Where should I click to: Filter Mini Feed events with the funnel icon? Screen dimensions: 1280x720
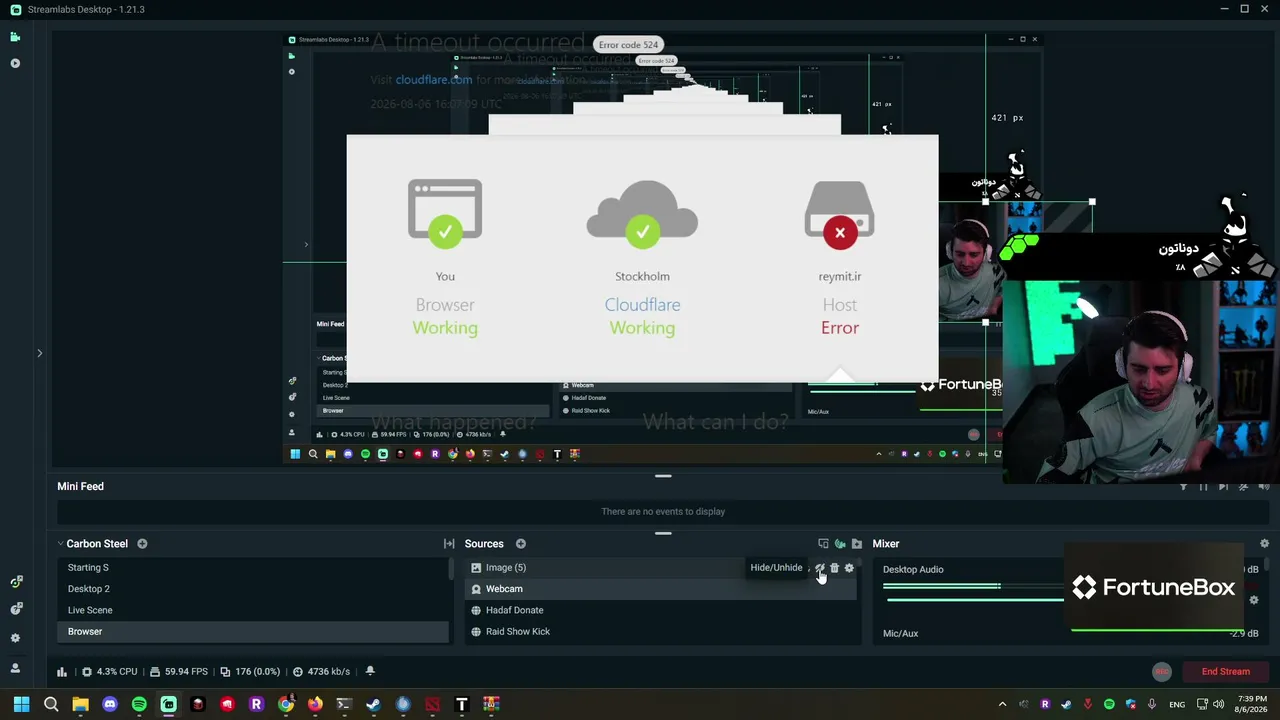1183,487
